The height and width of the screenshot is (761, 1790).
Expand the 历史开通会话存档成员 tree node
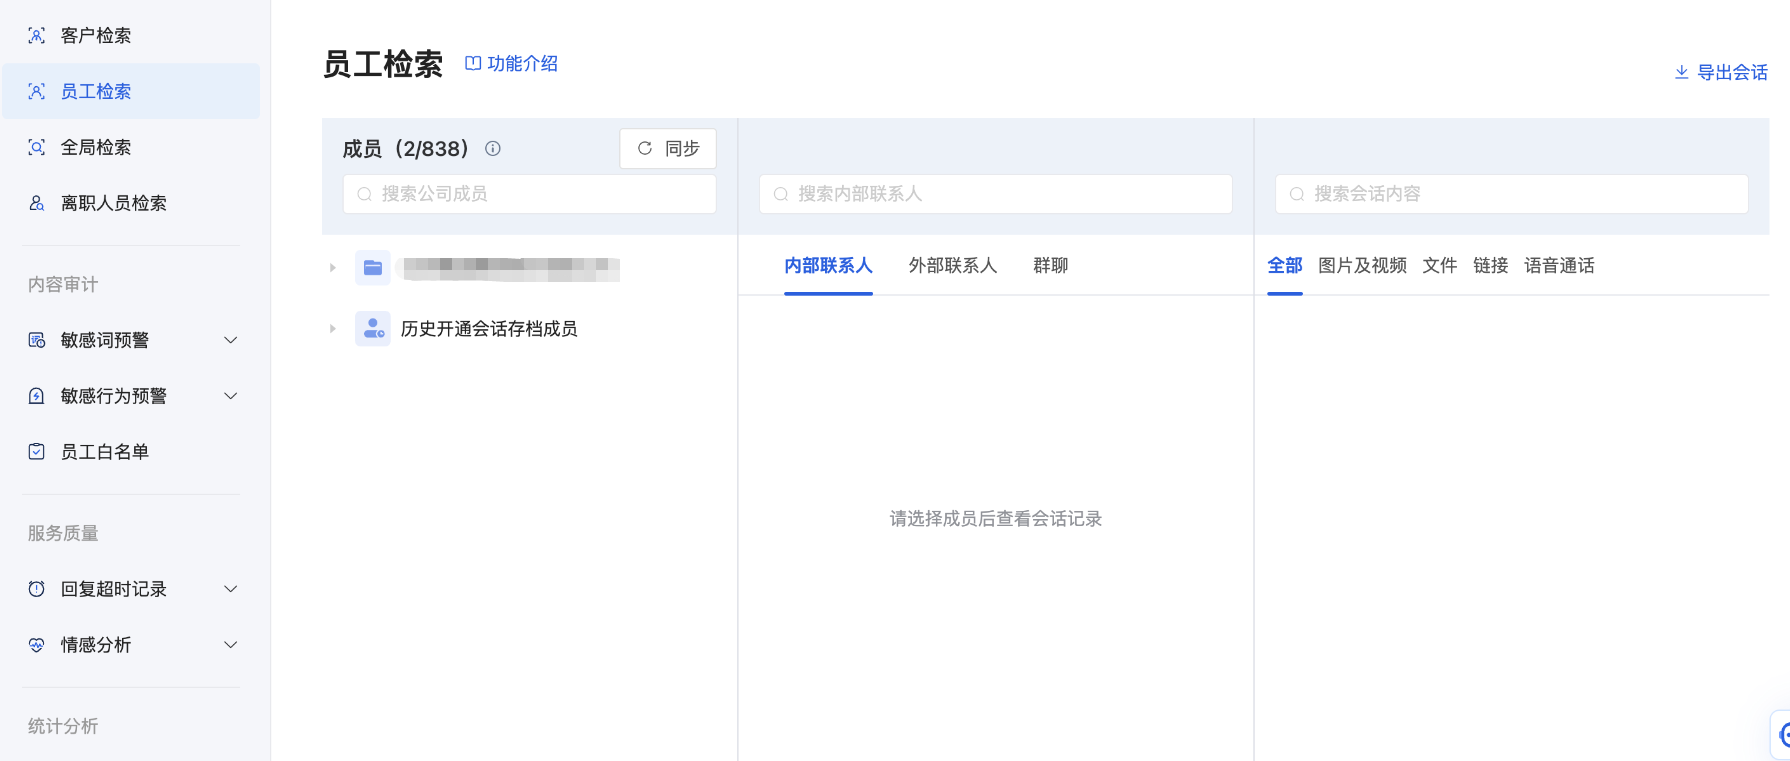(333, 328)
